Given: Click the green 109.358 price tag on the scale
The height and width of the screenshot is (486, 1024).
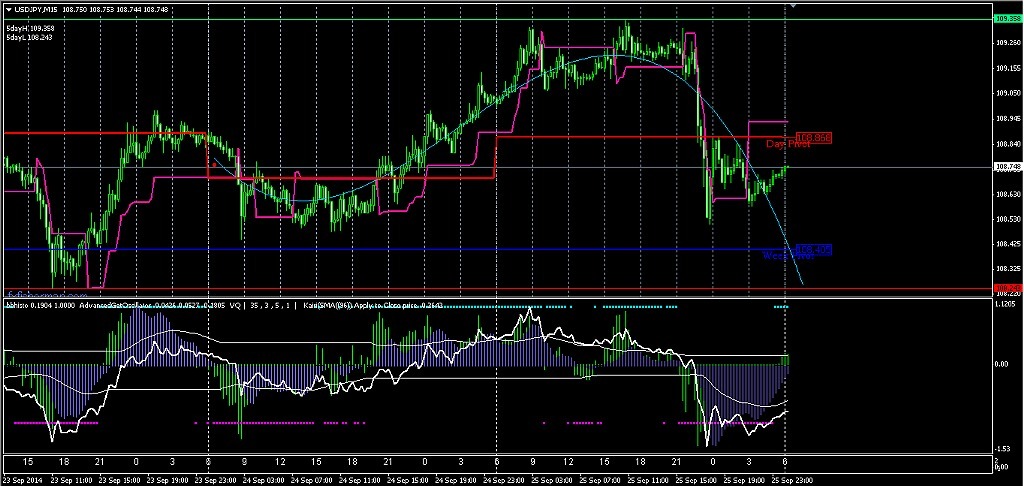Looking at the screenshot, I should [x=1008, y=19].
